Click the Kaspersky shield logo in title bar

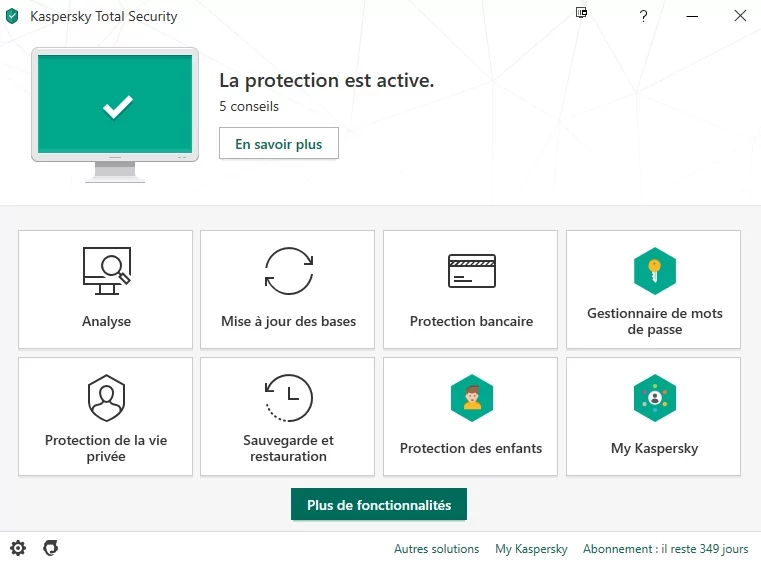(x=12, y=16)
